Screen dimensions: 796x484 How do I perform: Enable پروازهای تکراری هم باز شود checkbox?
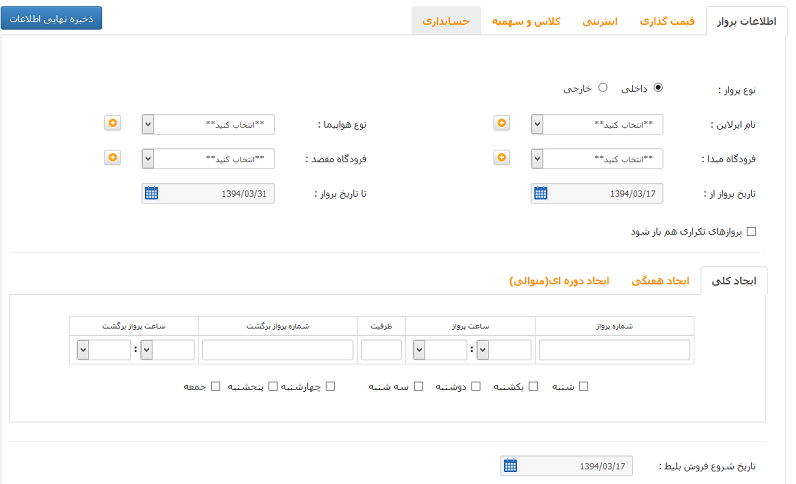pos(752,232)
